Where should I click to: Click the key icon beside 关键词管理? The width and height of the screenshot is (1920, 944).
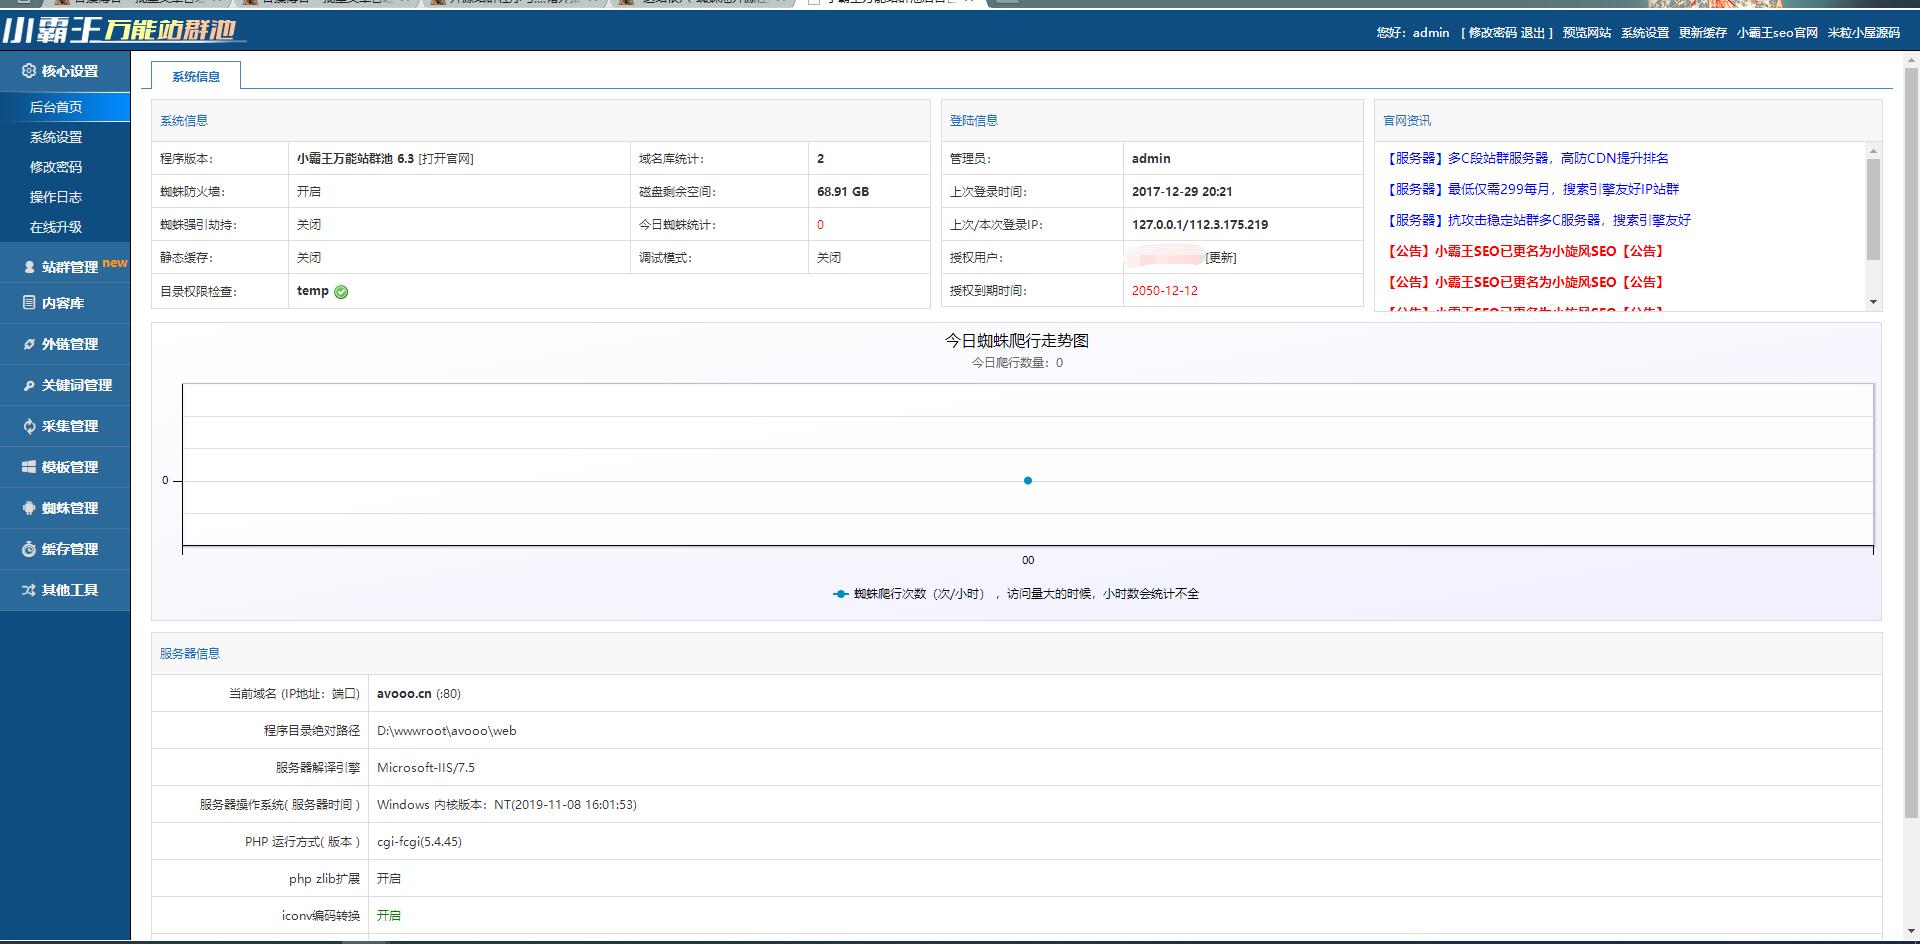pos(29,385)
